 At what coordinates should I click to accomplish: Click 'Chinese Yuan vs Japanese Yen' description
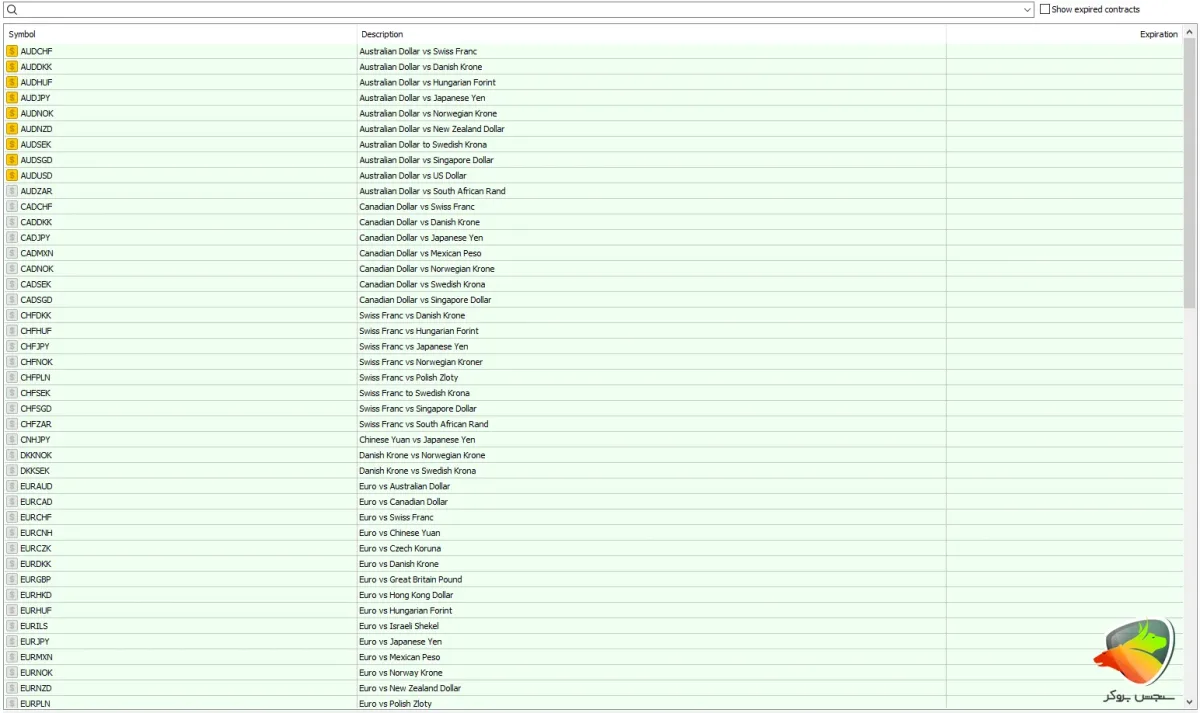click(417, 439)
